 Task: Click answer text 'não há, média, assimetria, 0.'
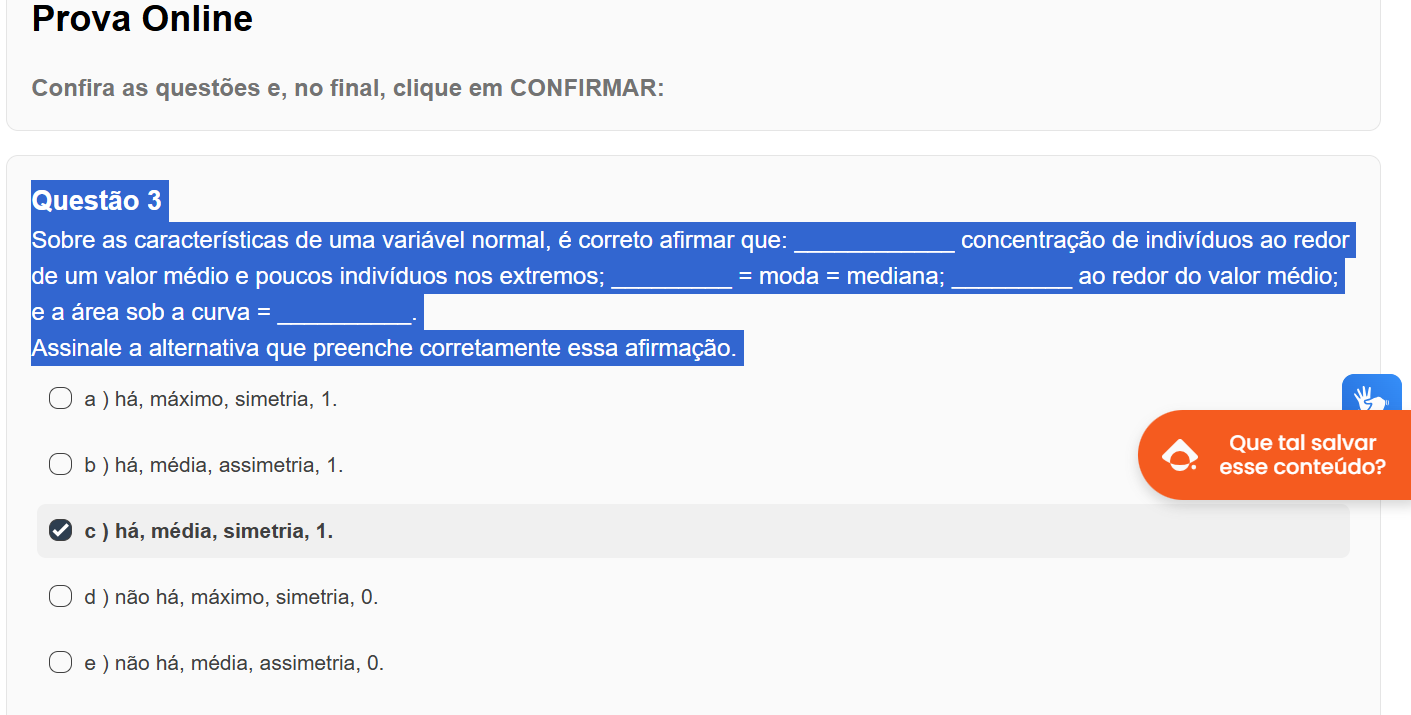(249, 664)
